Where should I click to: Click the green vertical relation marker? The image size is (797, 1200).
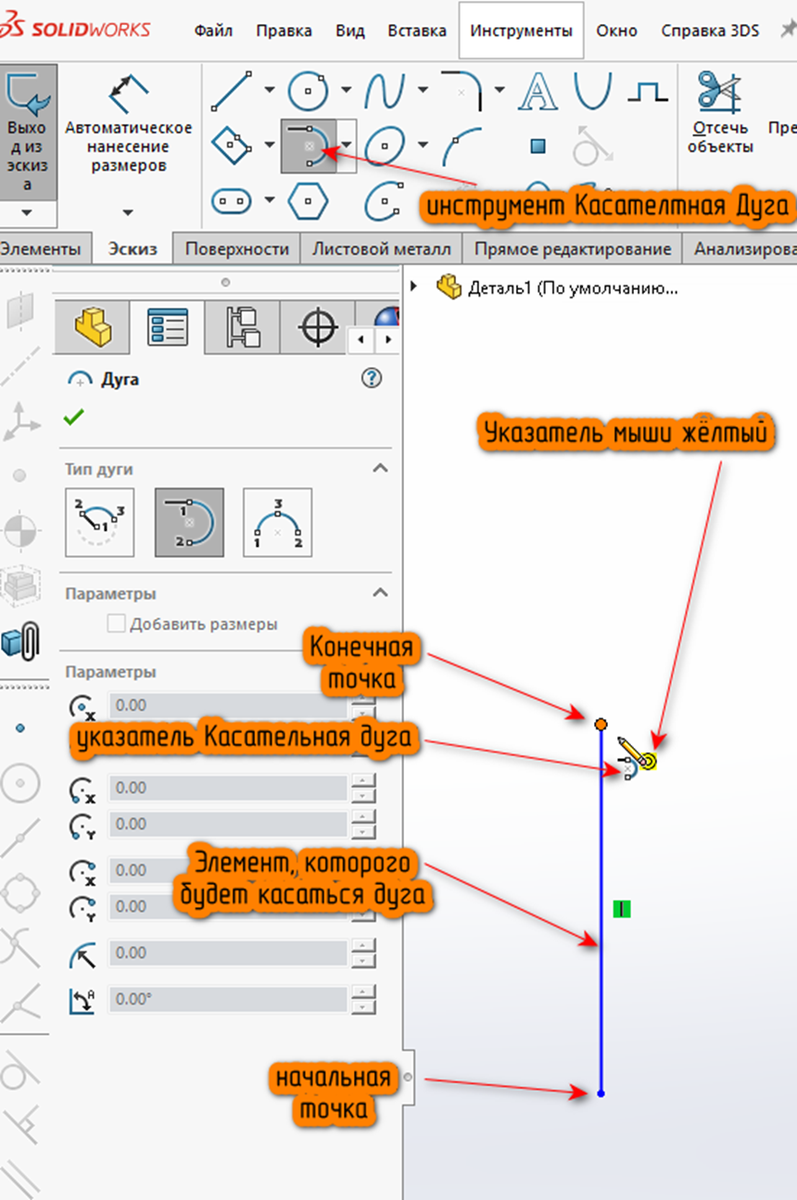[x=622, y=909]
